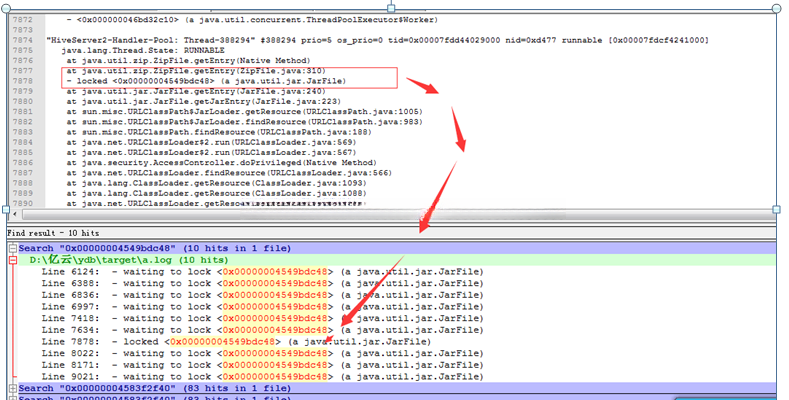789x400 pixels.
Task: Open the Line 7418 waiting to lock result
Action: pos(262,318)
